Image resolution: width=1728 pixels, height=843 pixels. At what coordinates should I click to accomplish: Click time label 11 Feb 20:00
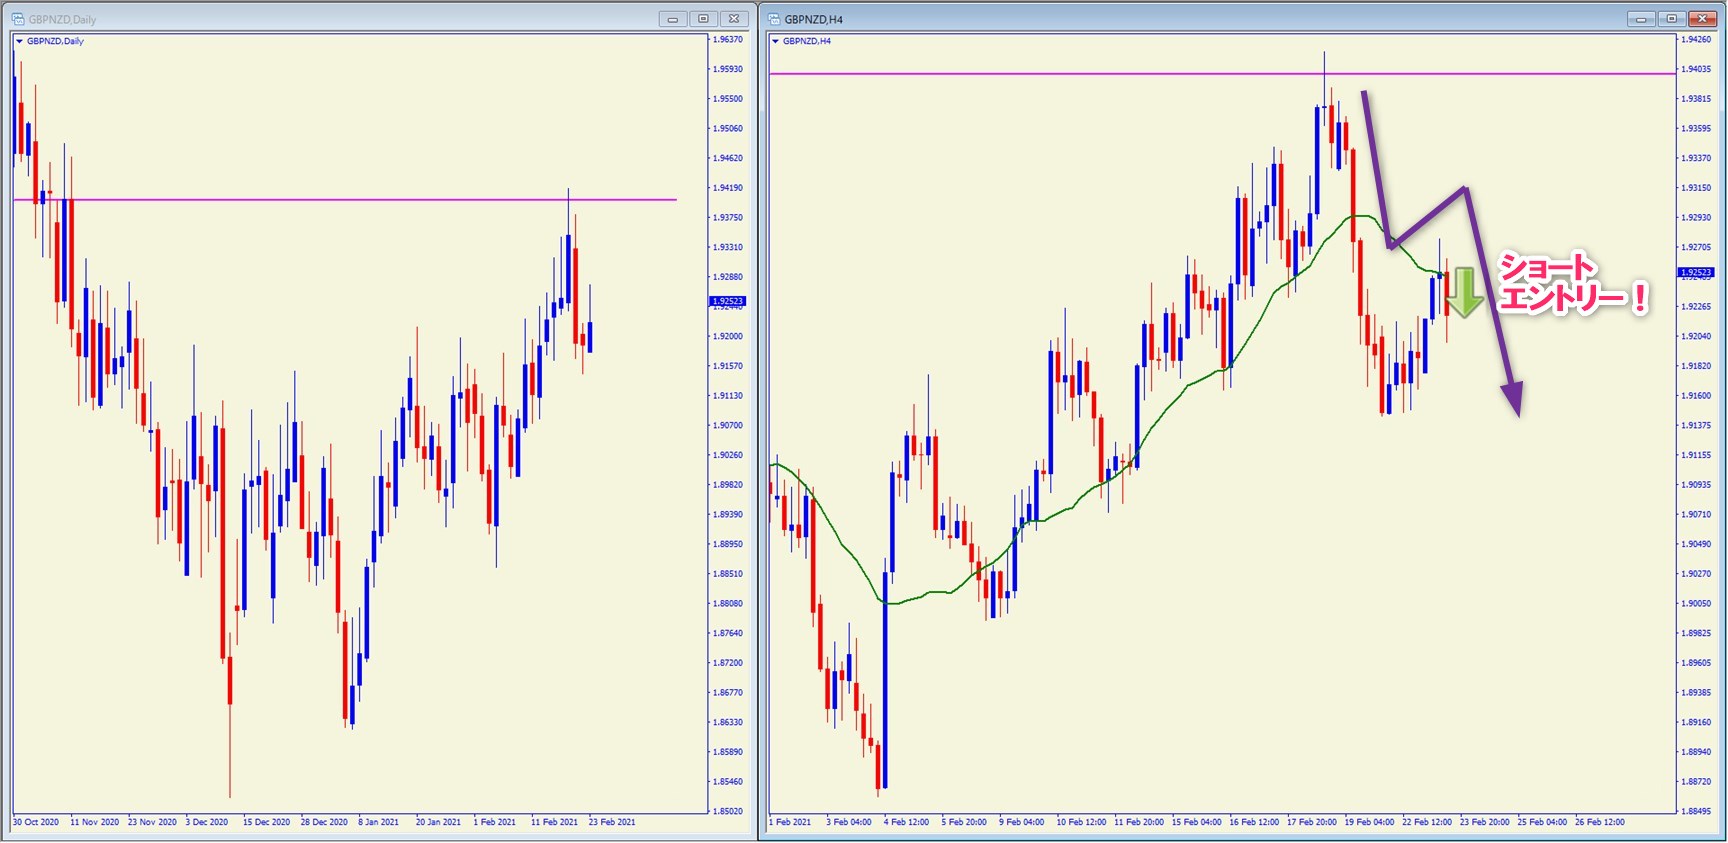pos(1139,822)
